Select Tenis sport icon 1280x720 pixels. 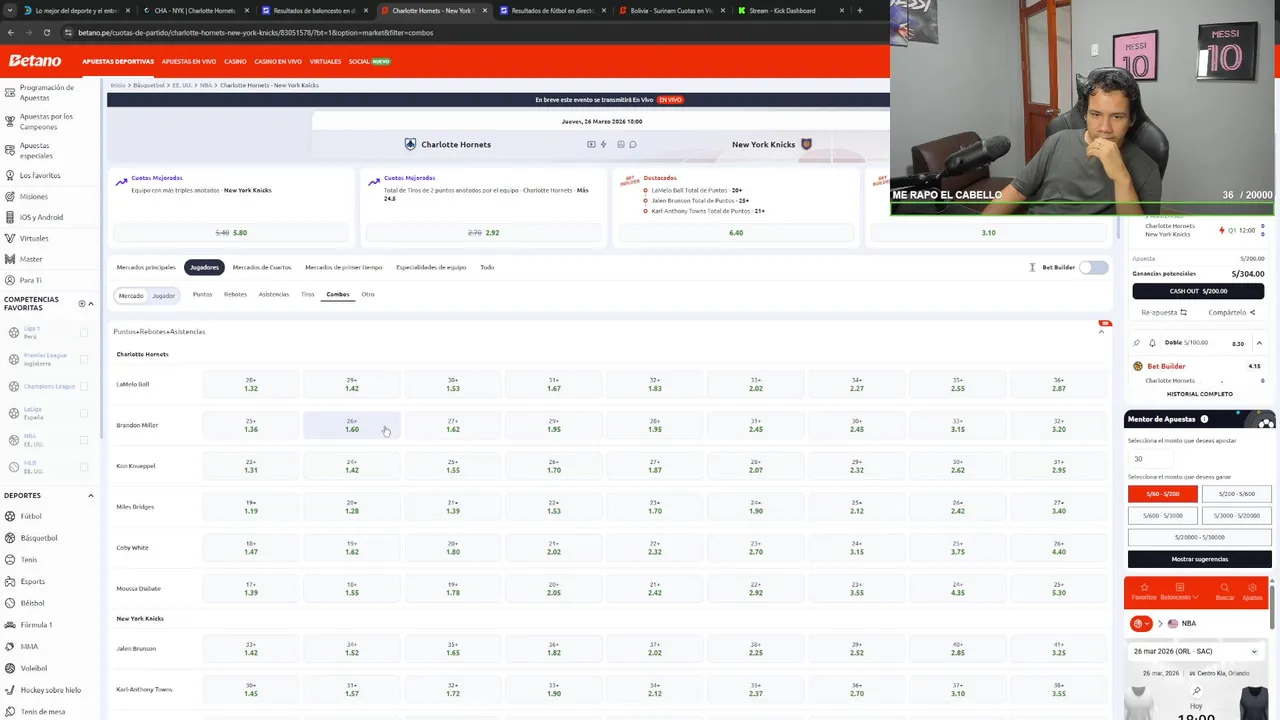click(10, 559)
